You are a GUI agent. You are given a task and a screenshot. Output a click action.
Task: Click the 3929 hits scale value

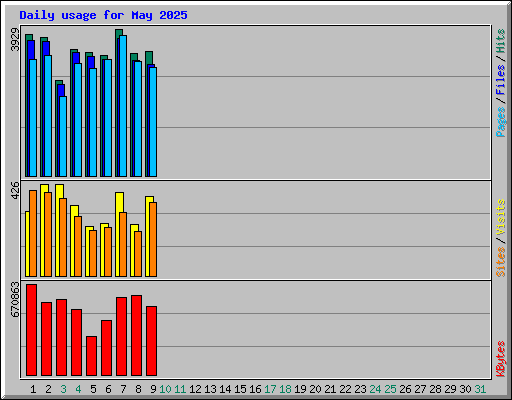point(15,40)
